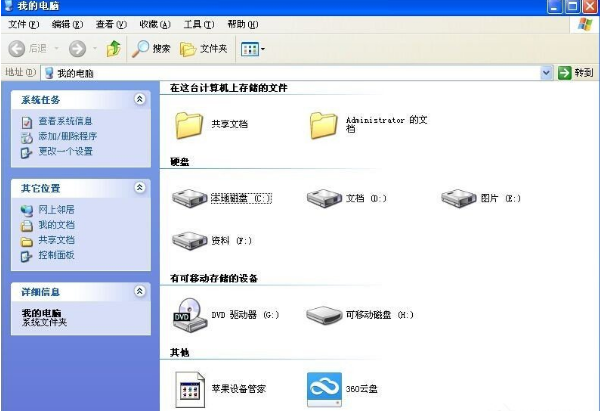600x411 pixels.
Task: Select the 360云盘 cloud icon
Action: 324,389
